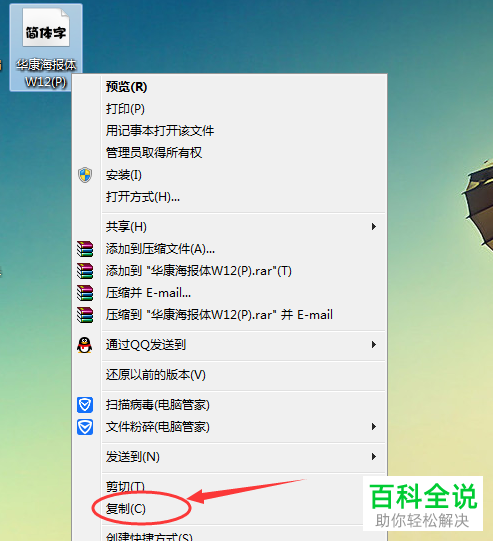Click shield icon beside 扫描病毒(电脑管家)
The image size is (493, 541).
coord(85,405)
